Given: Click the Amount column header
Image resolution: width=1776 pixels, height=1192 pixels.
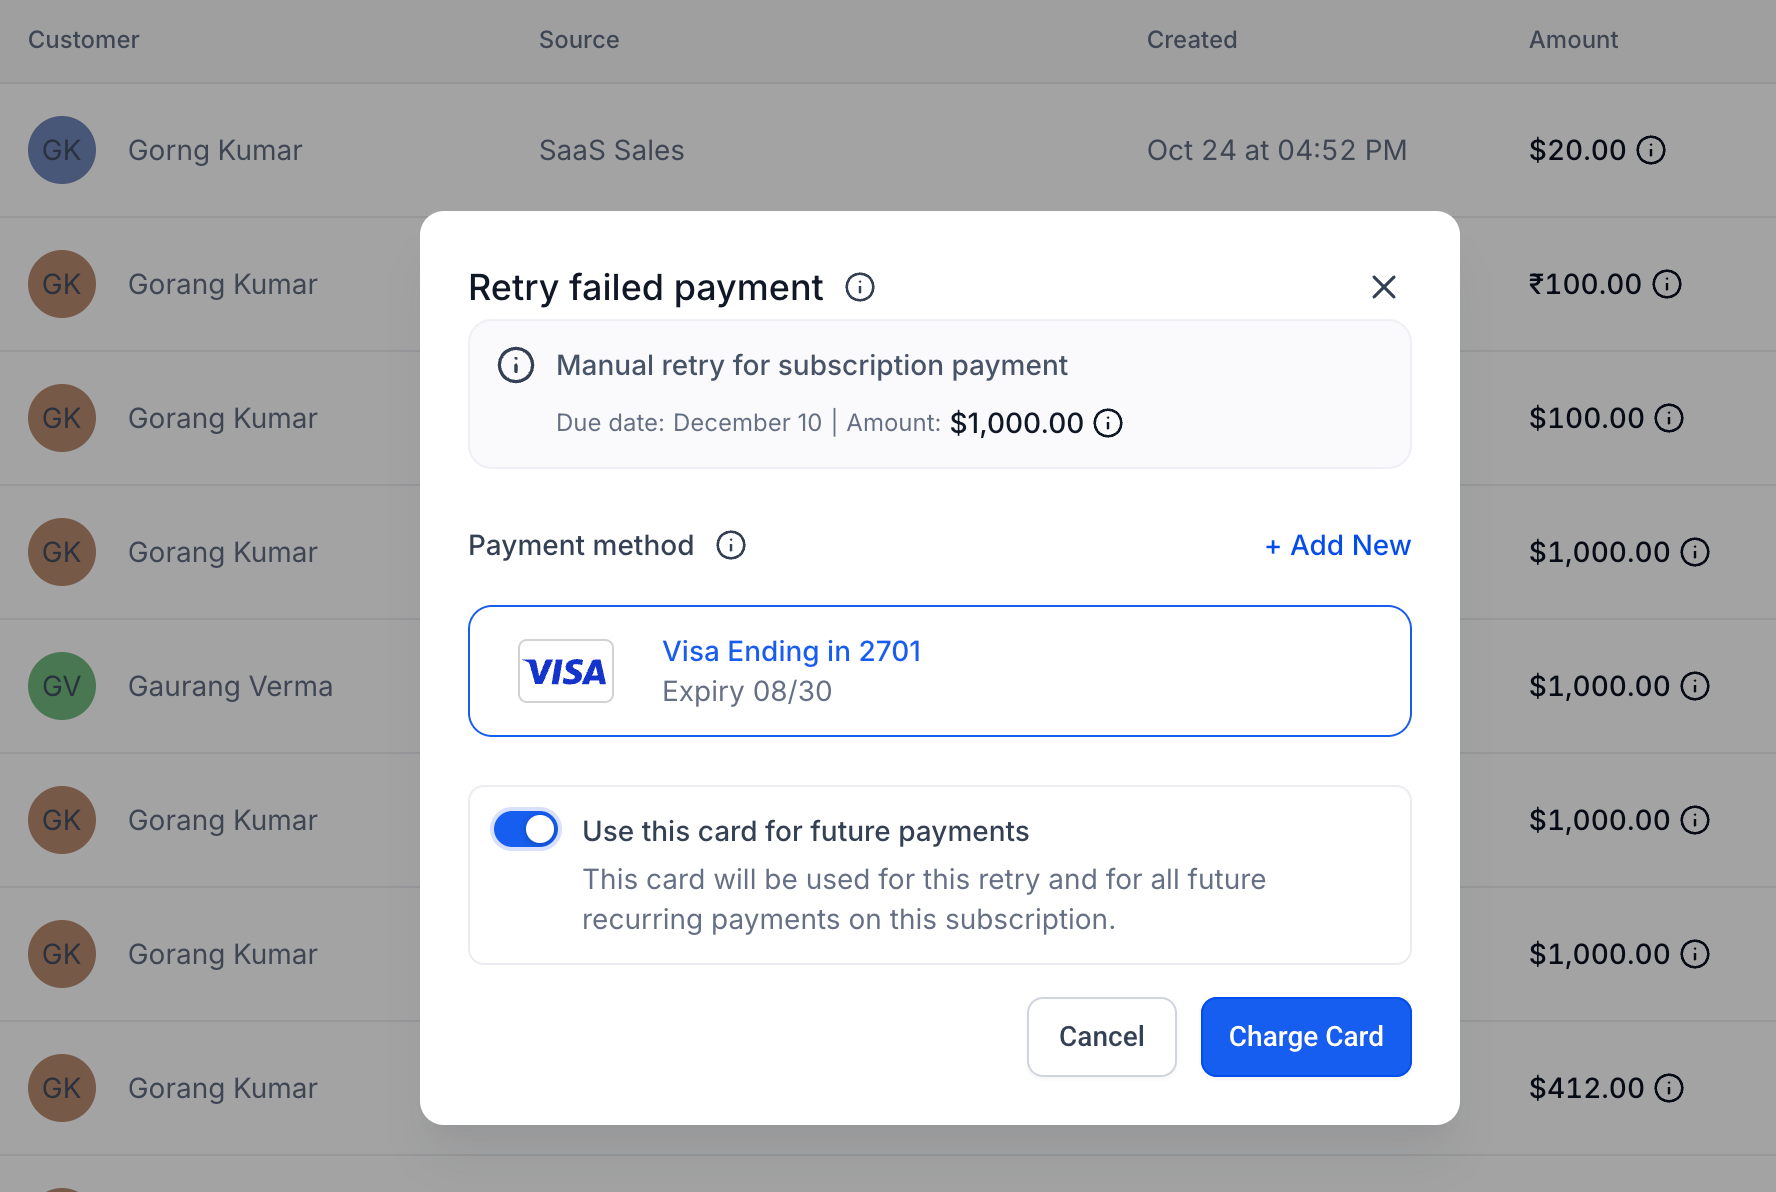Looking at the screenshot, I should 1573,40.
